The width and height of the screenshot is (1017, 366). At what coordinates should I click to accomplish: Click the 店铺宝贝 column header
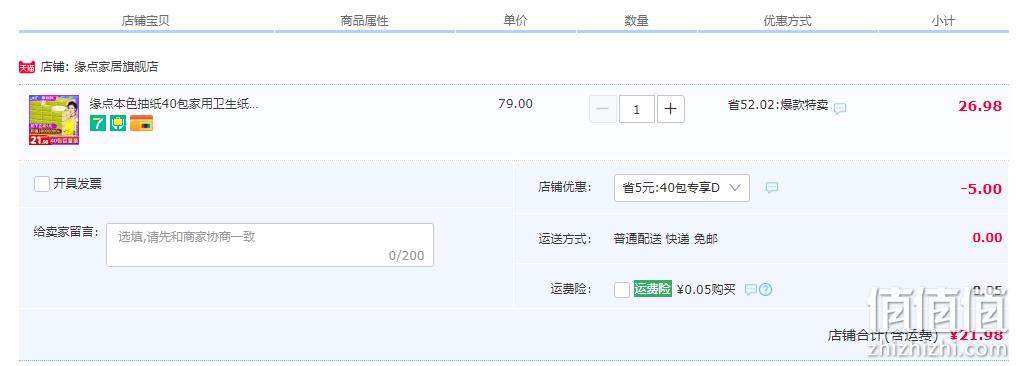145,21
